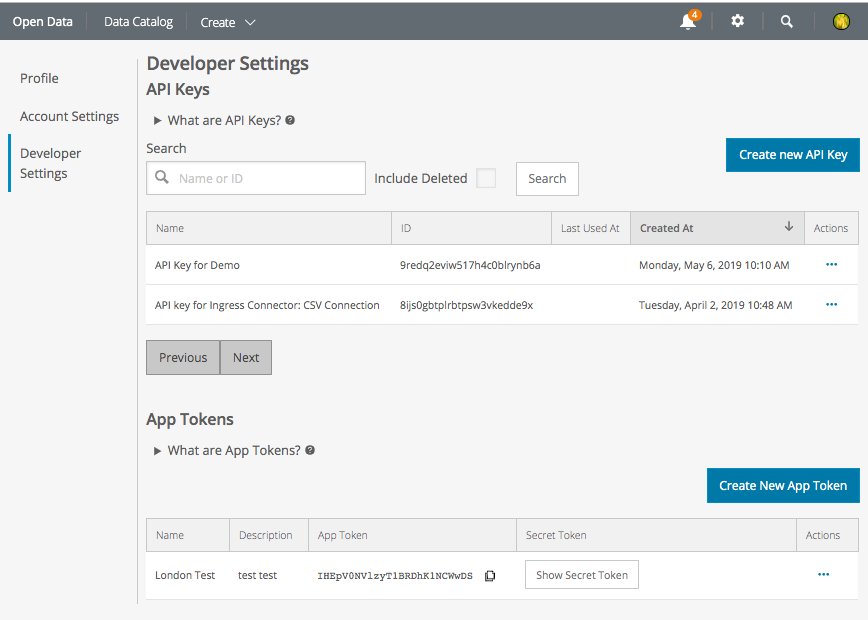The width and height of the screenshot is (868, 620).
Task: Click the help icon beside What are API Keys
Action: 290,120
